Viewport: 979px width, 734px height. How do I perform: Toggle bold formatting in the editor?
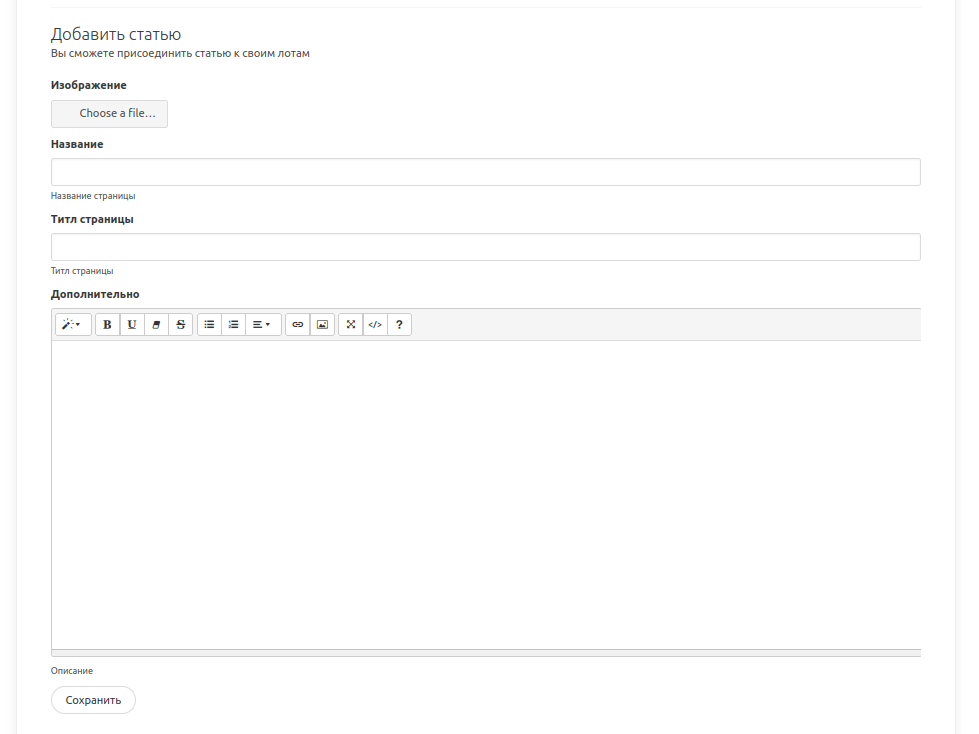(x=107, y=325)
